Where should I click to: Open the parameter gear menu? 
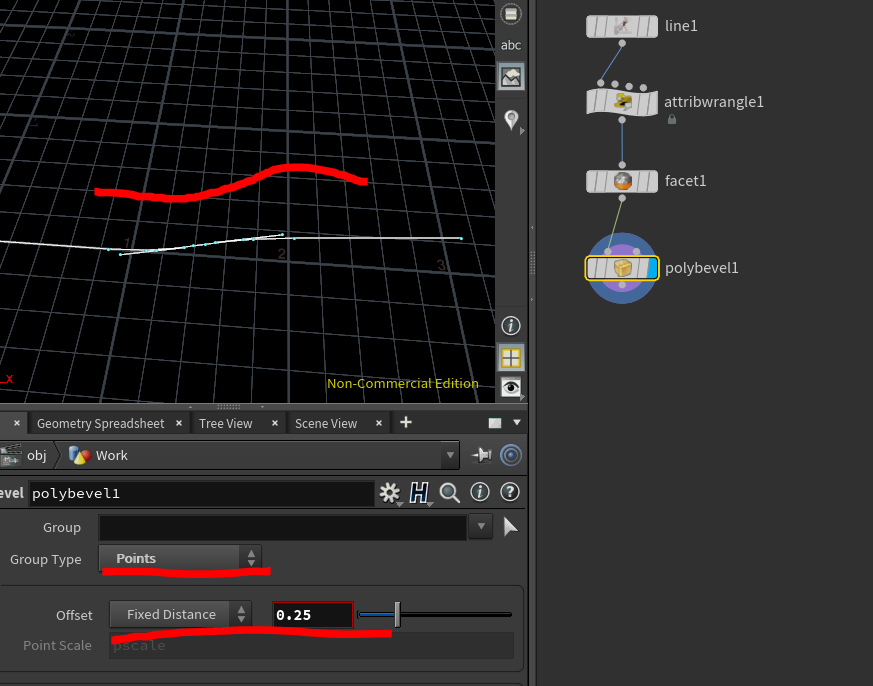pyautogui.click(x=390, y=493)
